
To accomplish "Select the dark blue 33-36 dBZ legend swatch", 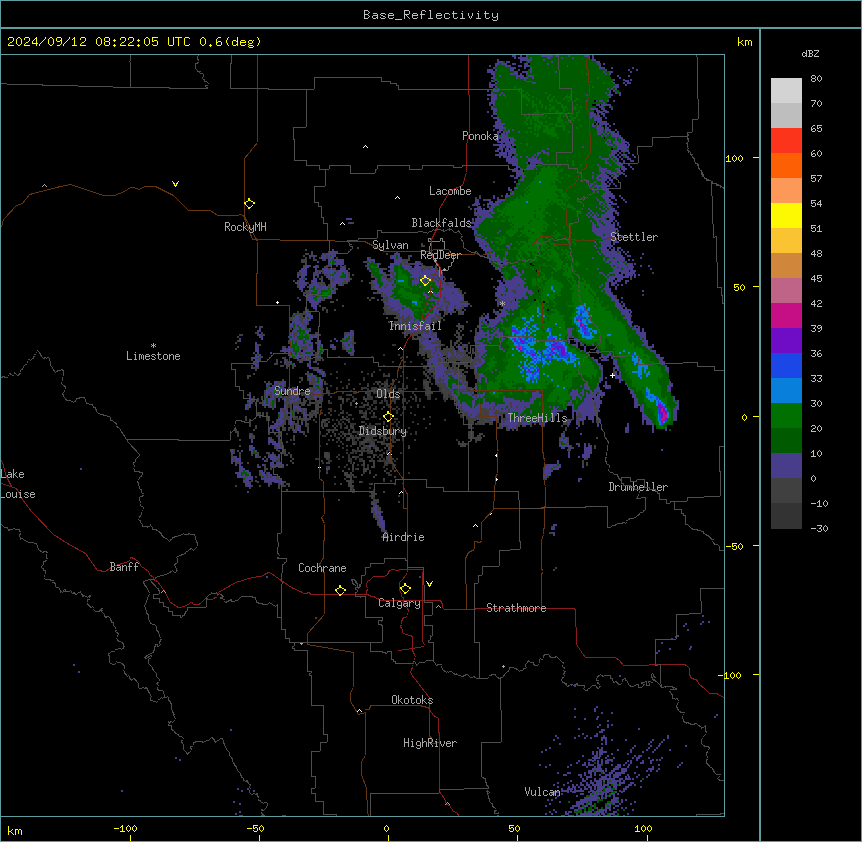I will pos(786,365).
